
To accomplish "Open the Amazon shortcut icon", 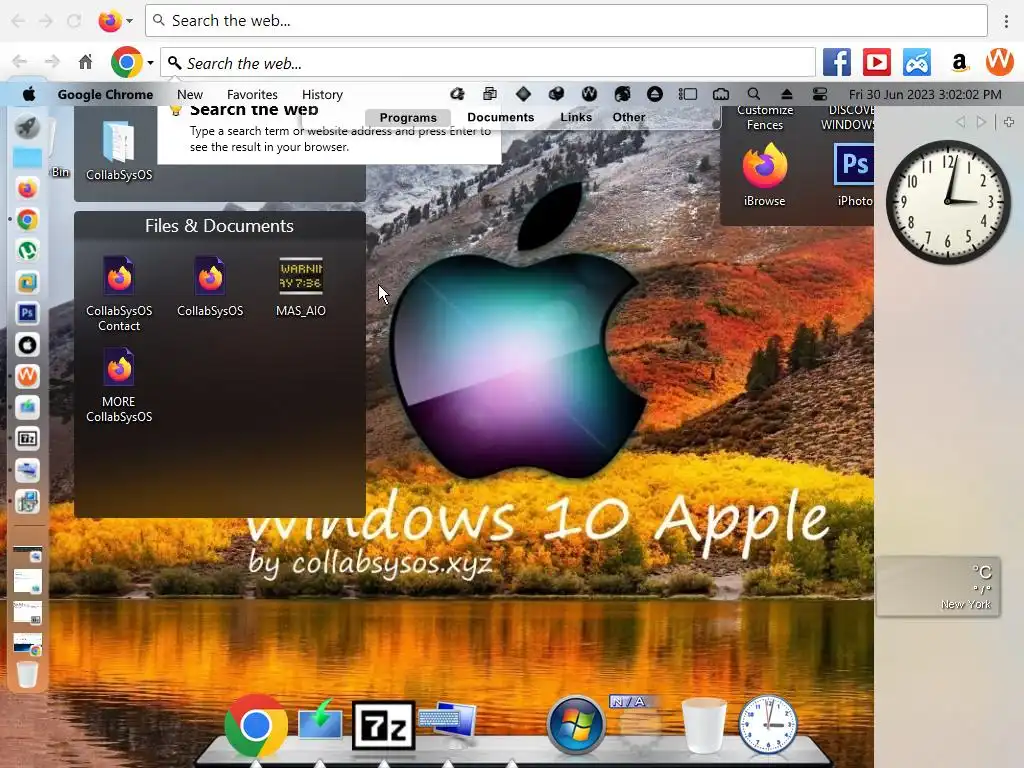I will (x=959, y=63).
